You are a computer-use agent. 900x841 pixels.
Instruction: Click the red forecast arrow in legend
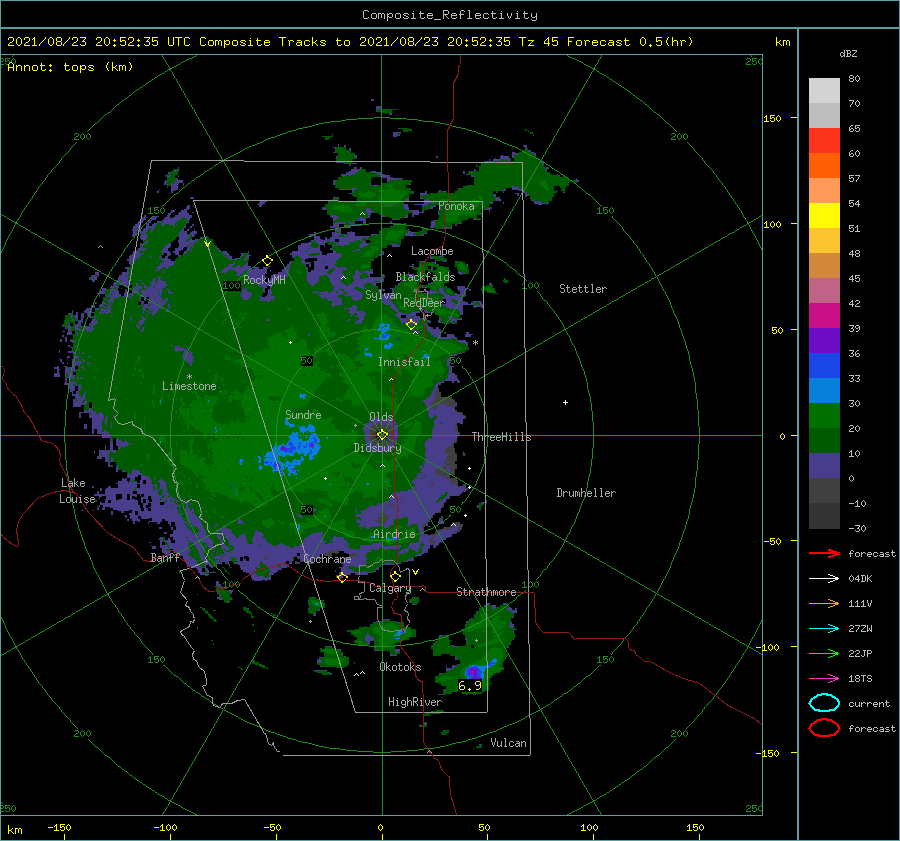tap(824, 553)
